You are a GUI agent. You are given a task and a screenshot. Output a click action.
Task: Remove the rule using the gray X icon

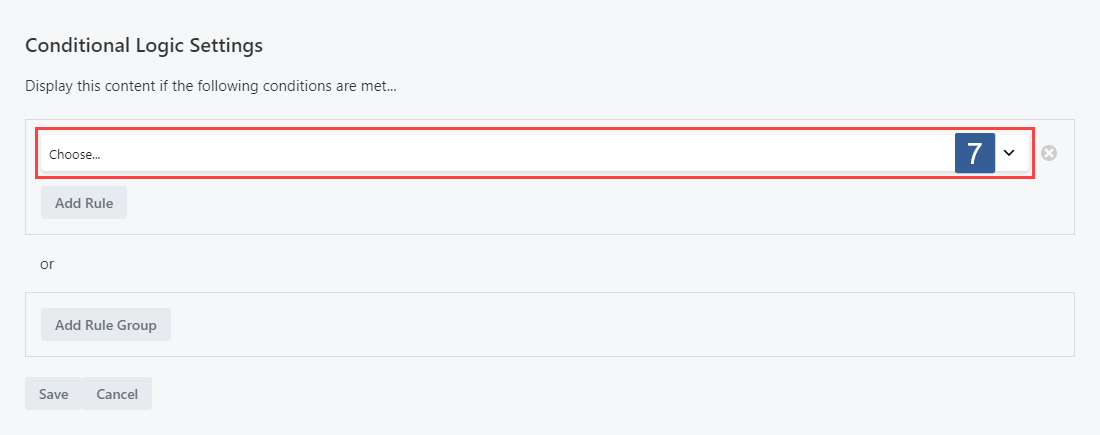1049,153
